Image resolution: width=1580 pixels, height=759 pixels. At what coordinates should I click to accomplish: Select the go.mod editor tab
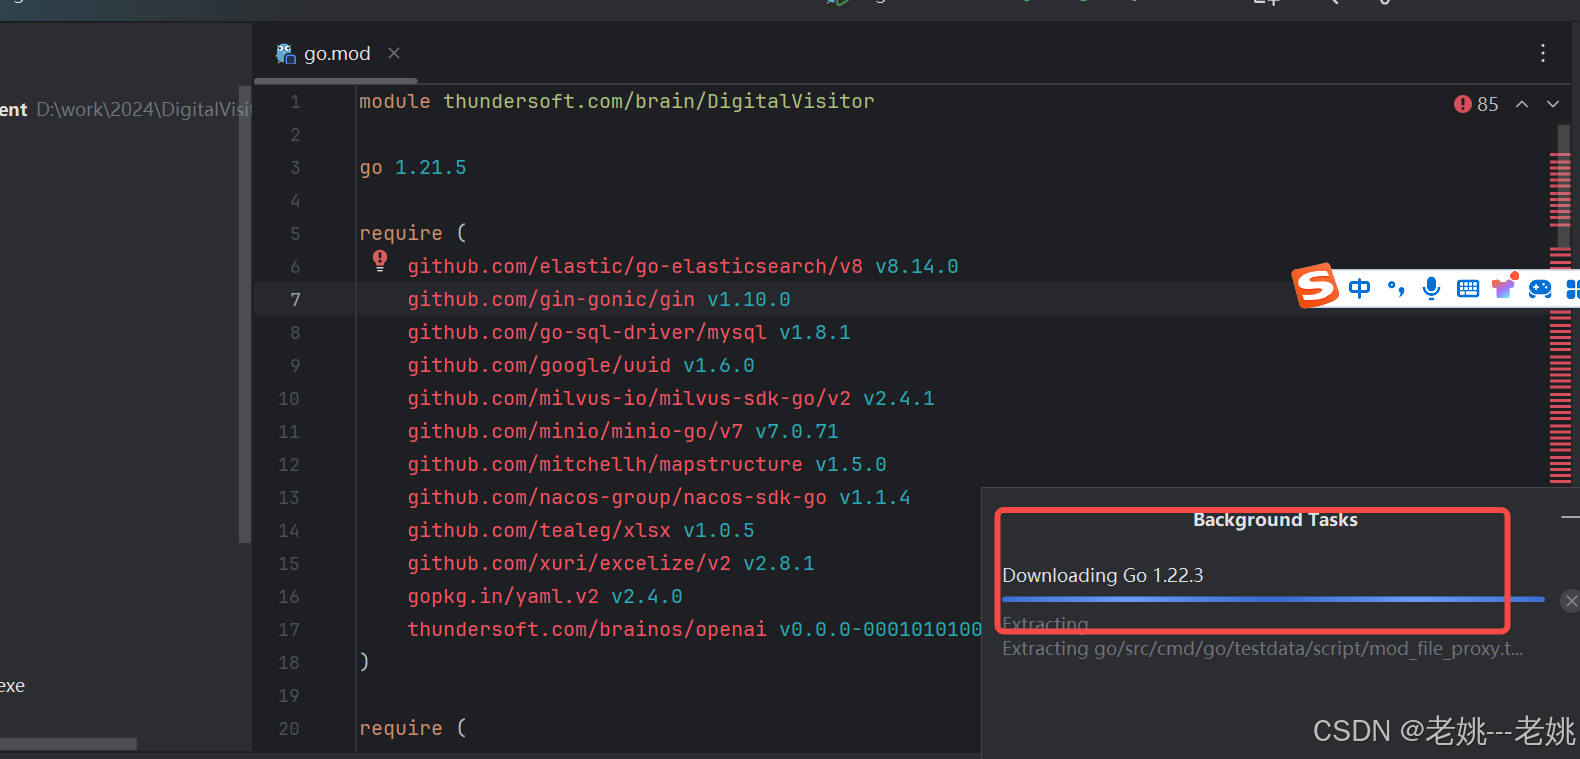336,53
